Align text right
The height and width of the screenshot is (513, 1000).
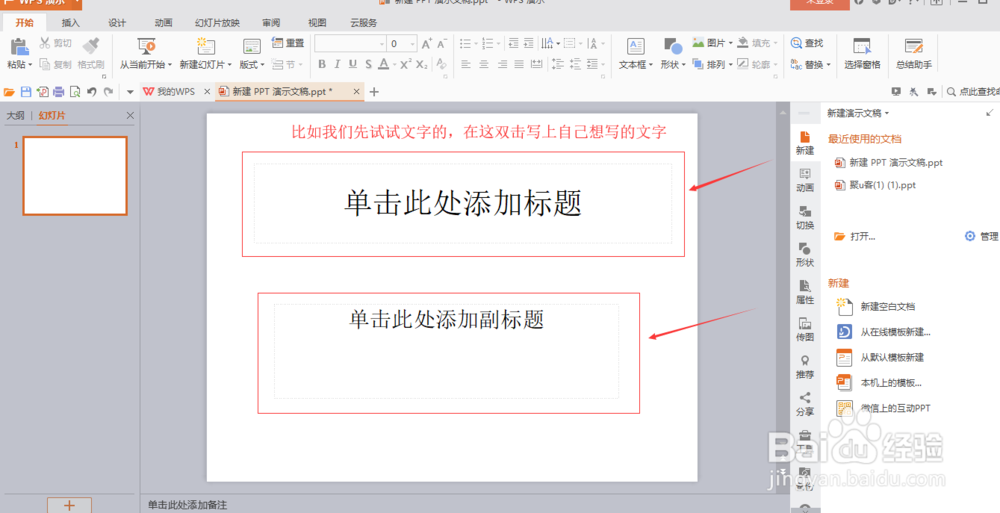(503, 64)
